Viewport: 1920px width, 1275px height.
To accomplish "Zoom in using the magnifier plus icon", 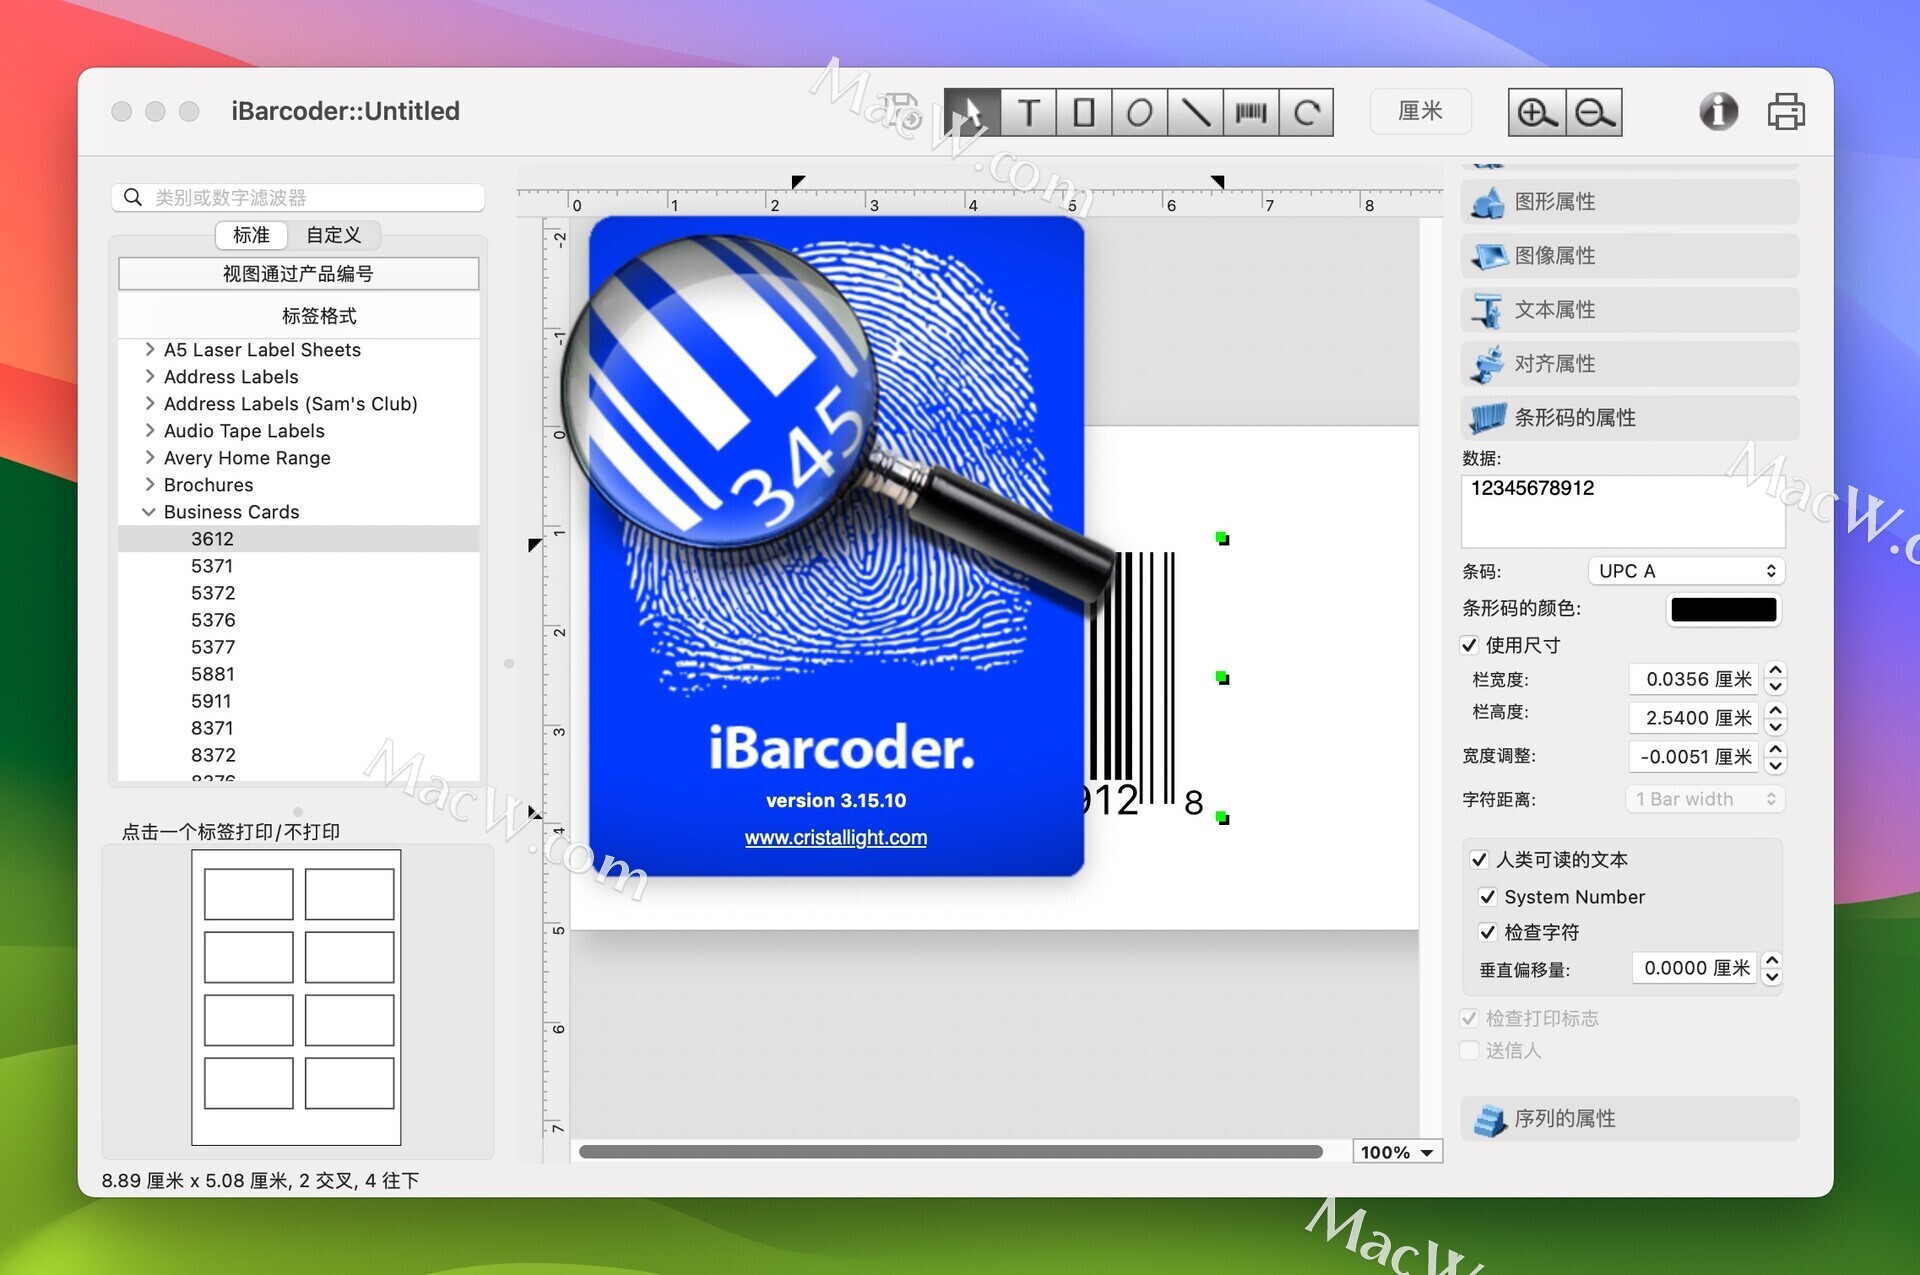I will (1537, 112).
